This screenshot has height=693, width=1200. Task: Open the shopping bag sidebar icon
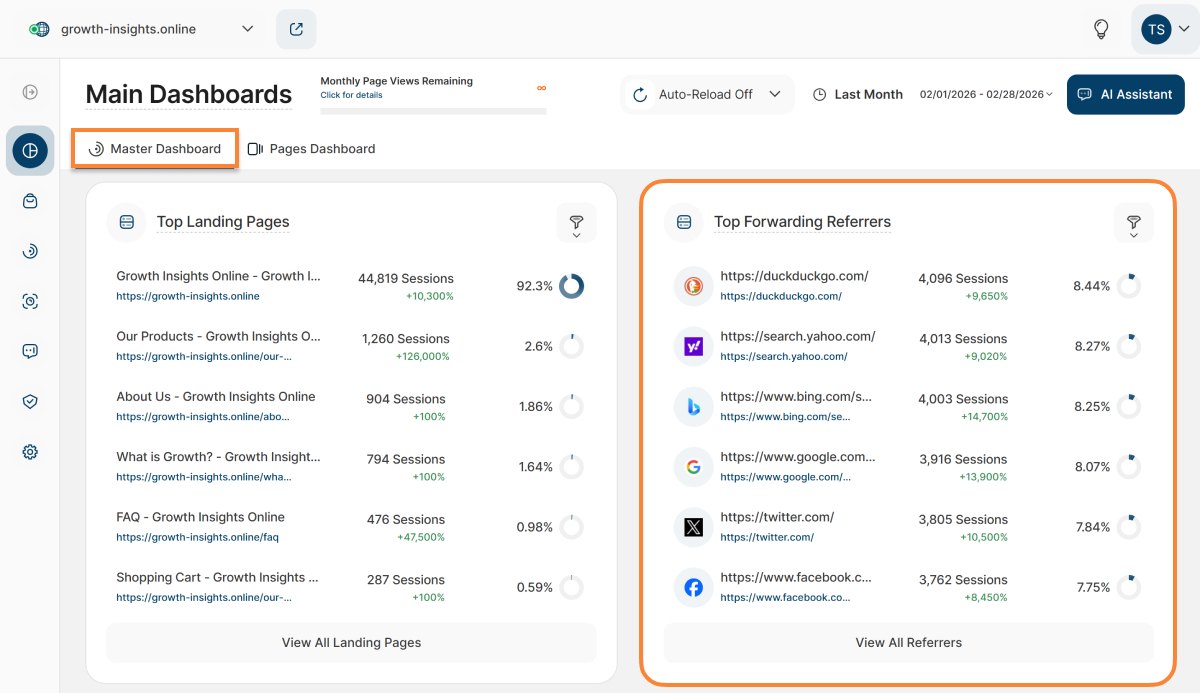click(30, 201)
